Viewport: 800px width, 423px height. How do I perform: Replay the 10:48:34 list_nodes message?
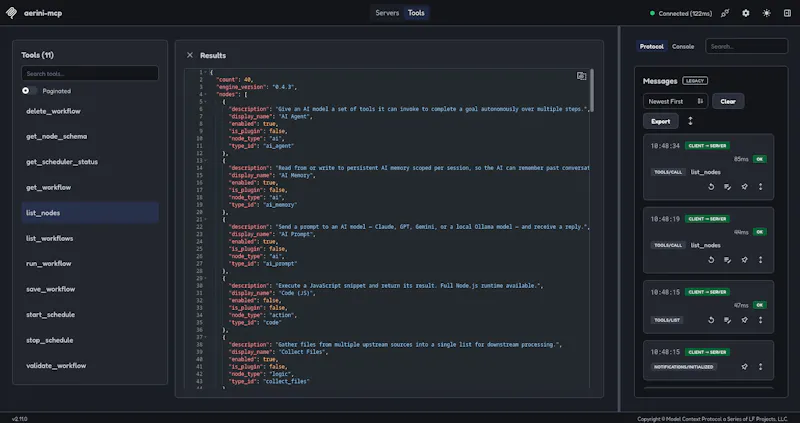[711, 187]
